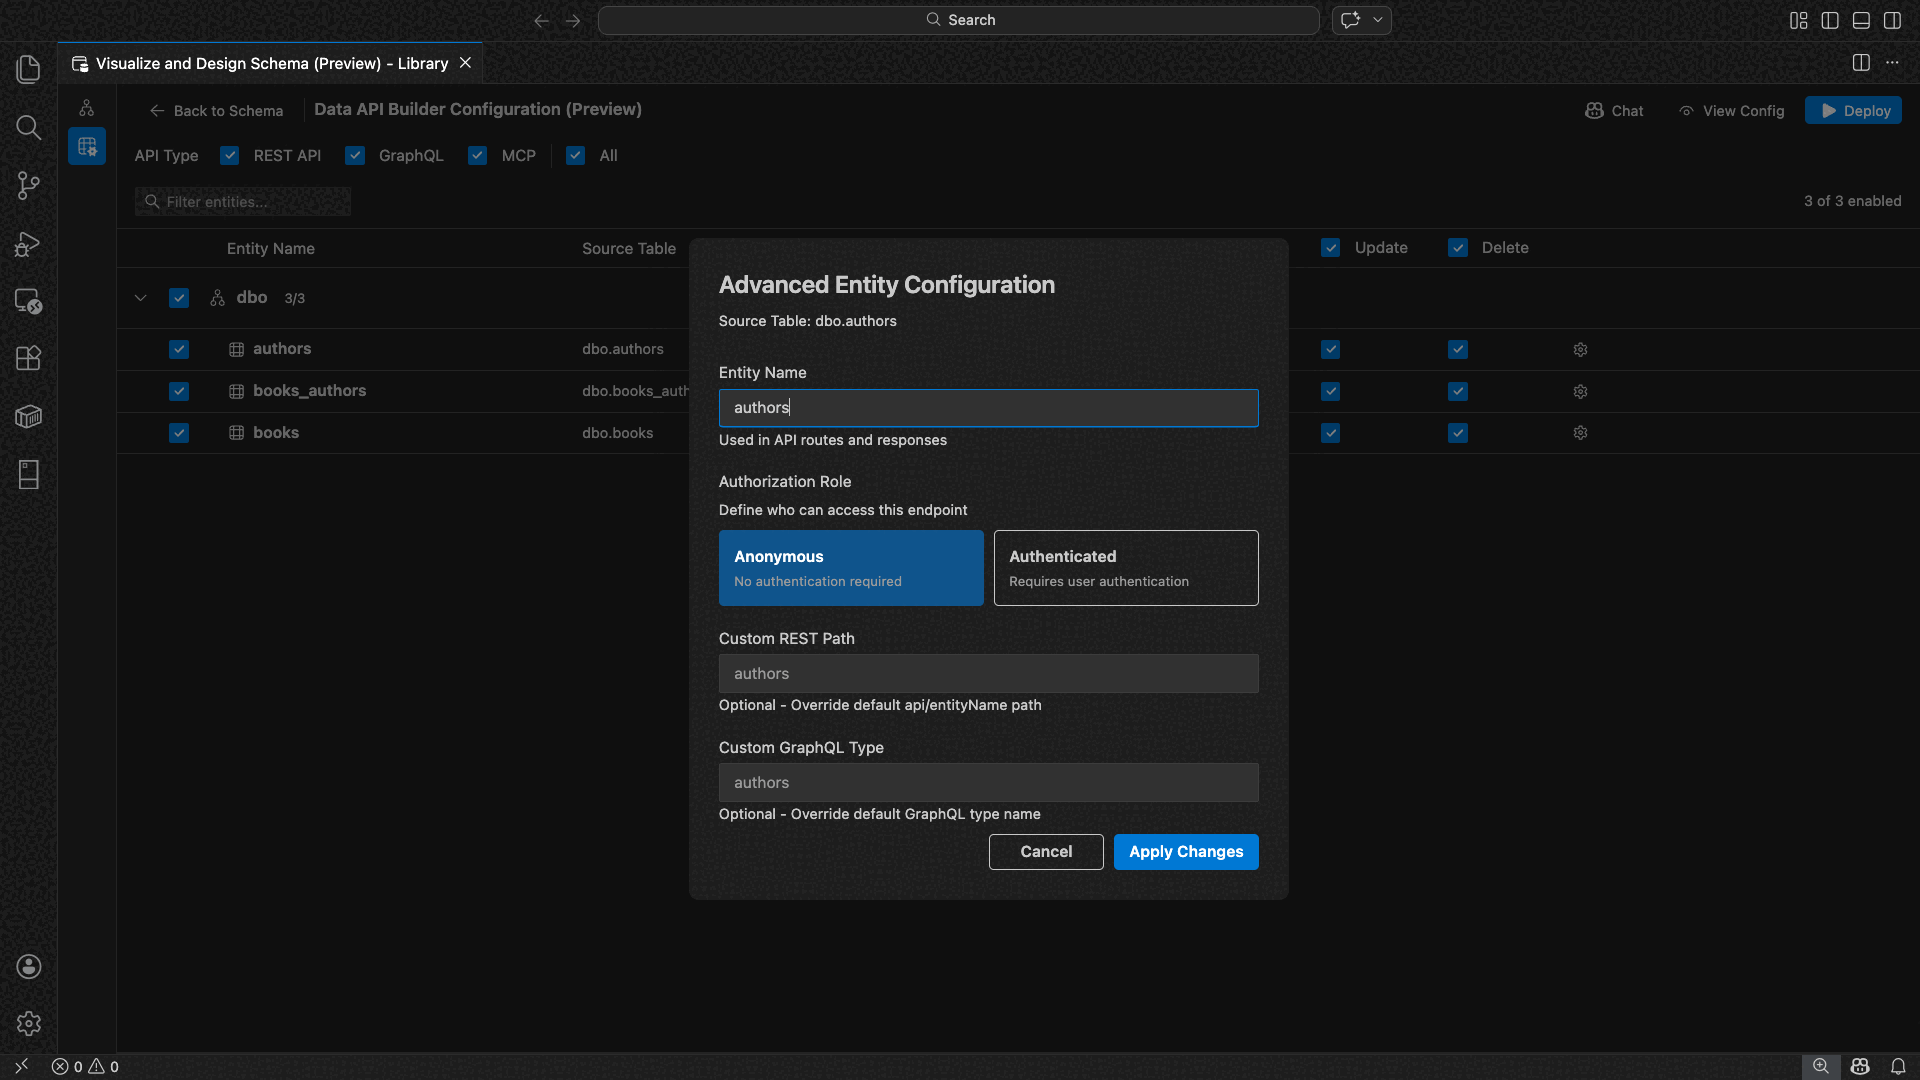
Task: Click the Explorer files icon
Action: pos(28,69)
